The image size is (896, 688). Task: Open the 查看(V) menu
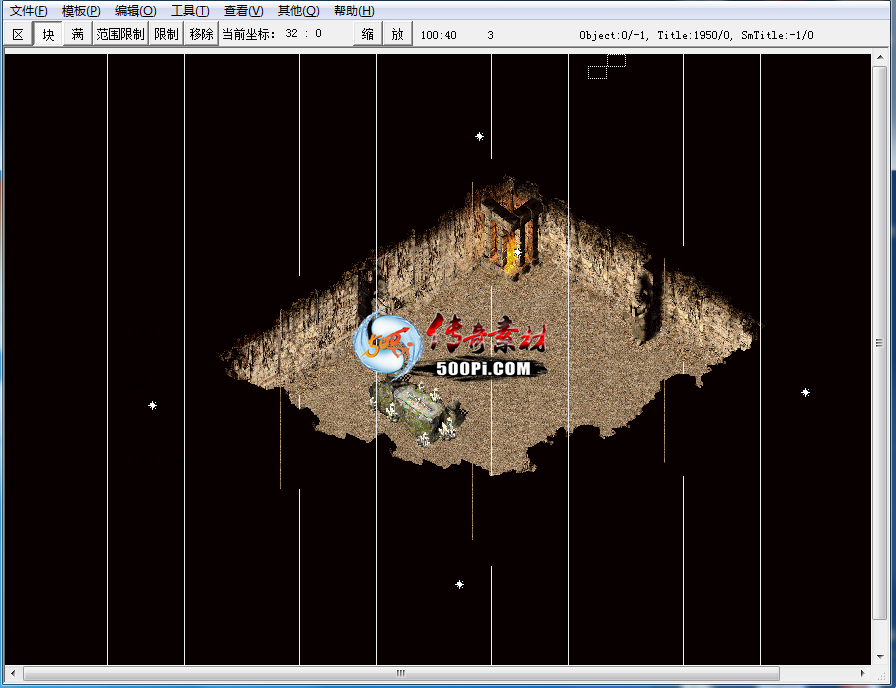click(x=243, y=11)
